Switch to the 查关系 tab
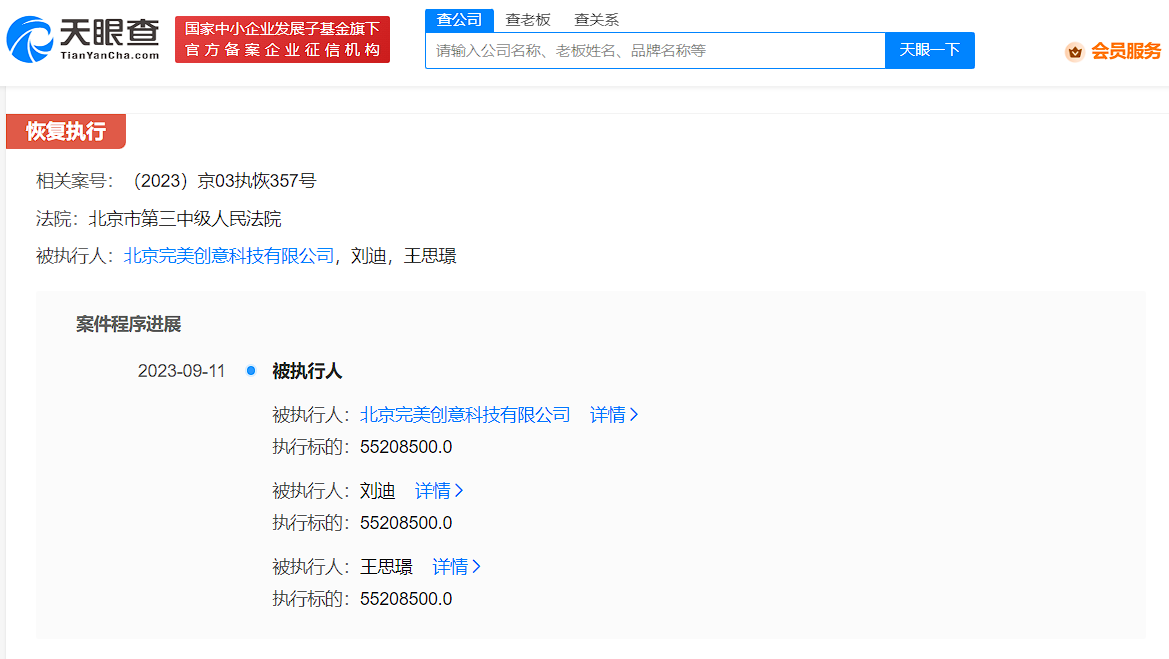Screen dimensions: 1169x659 596,20
